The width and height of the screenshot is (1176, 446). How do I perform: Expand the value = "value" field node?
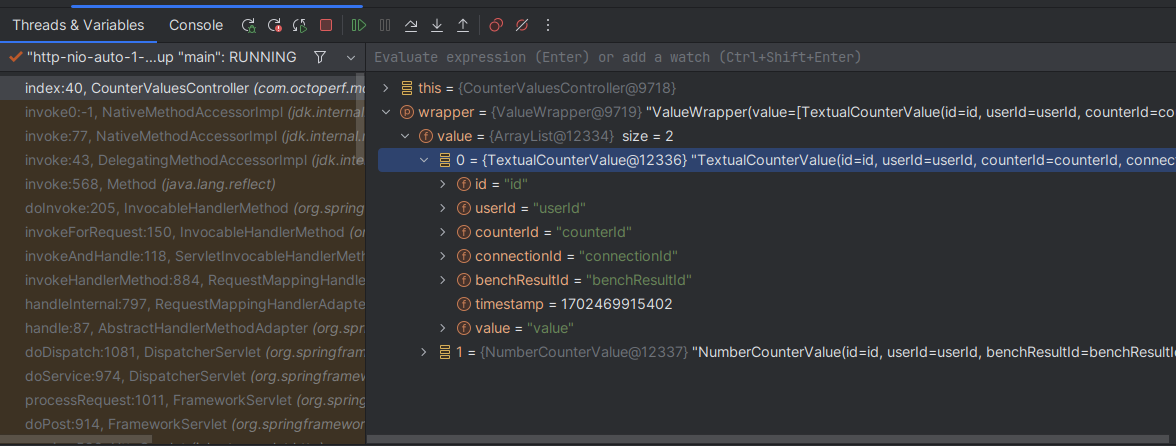point(442,328)
